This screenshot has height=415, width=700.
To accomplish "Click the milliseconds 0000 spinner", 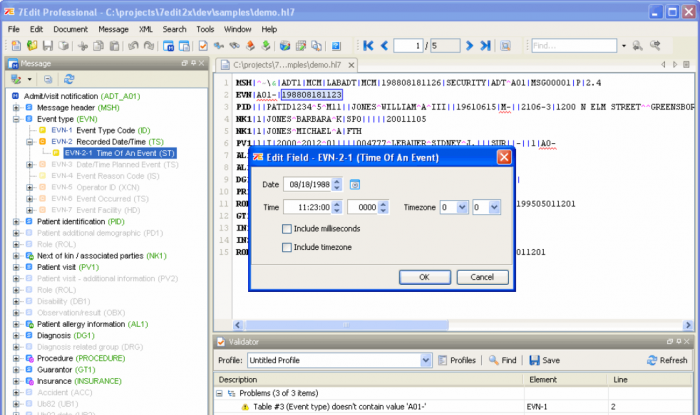I will click(383, 207).
